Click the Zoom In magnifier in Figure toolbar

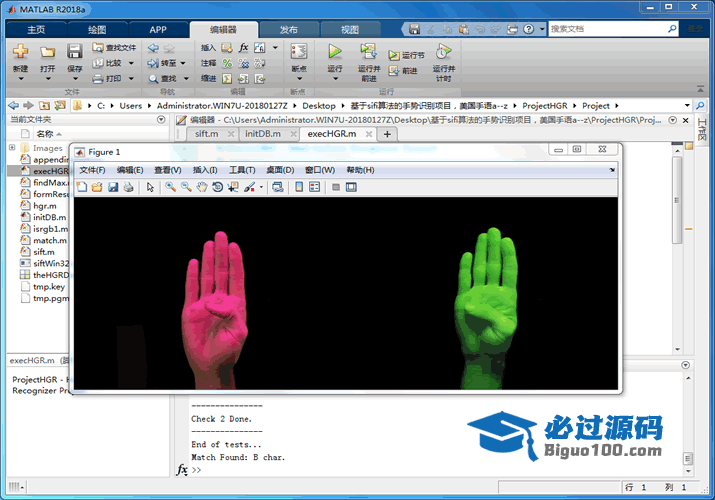pyautogui.click(x=171, y=187)
